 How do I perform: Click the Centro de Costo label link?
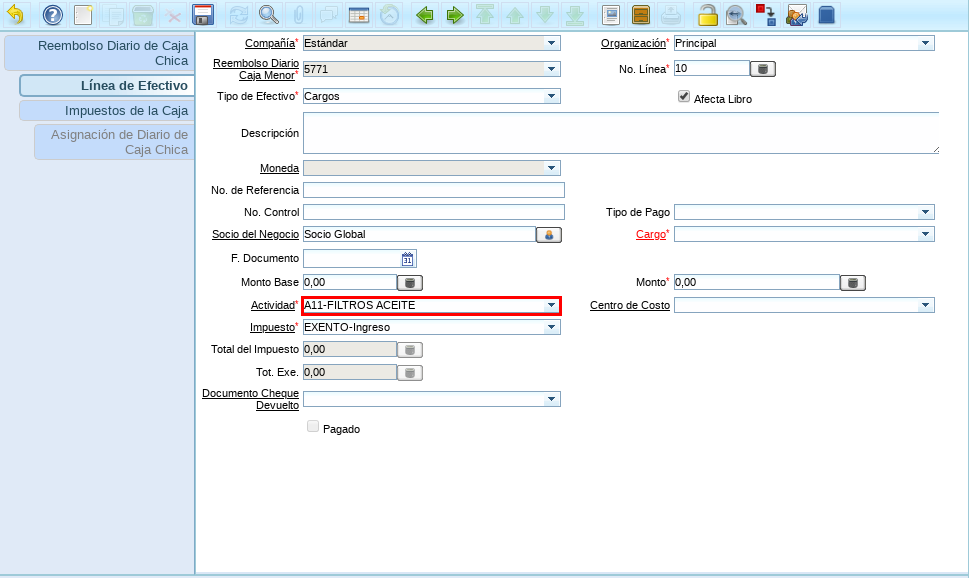point(630,305)
